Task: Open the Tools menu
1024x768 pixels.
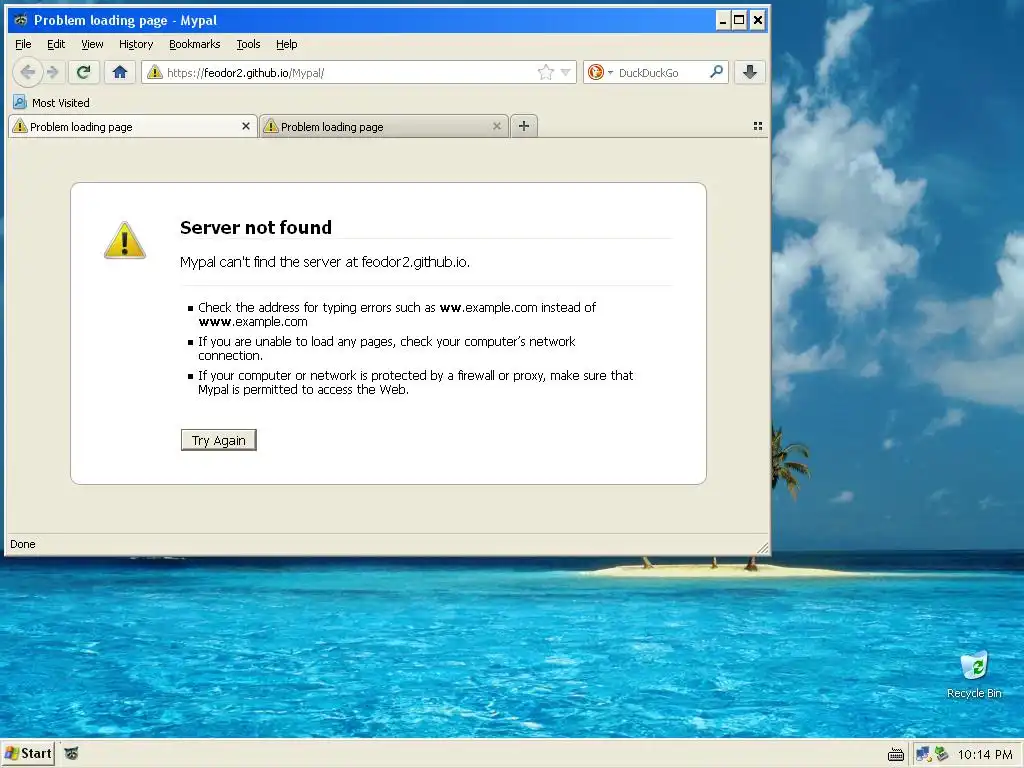Action: 248,44
